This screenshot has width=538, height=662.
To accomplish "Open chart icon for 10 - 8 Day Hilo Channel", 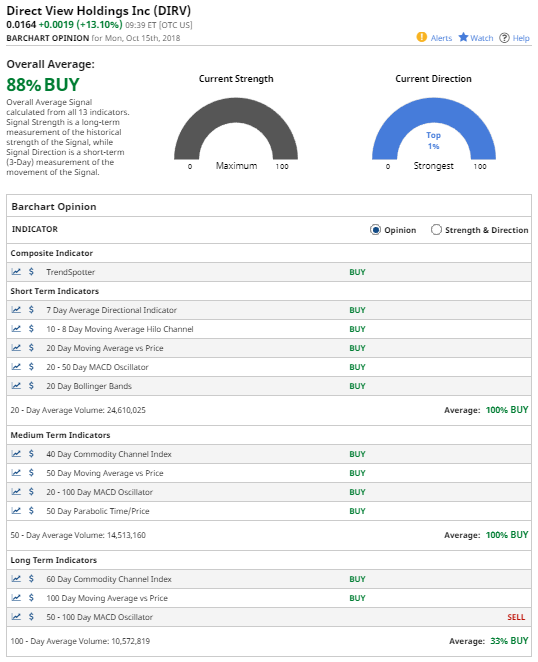I will 16,328.
